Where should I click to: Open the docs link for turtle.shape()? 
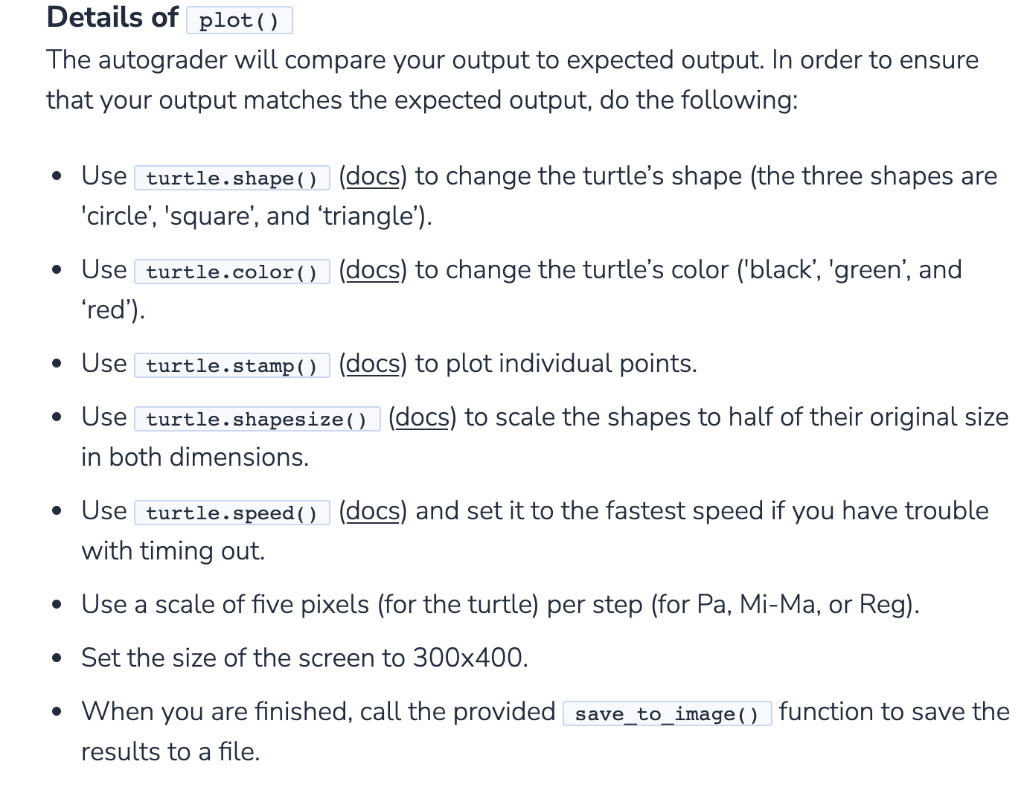click(372, 176)
